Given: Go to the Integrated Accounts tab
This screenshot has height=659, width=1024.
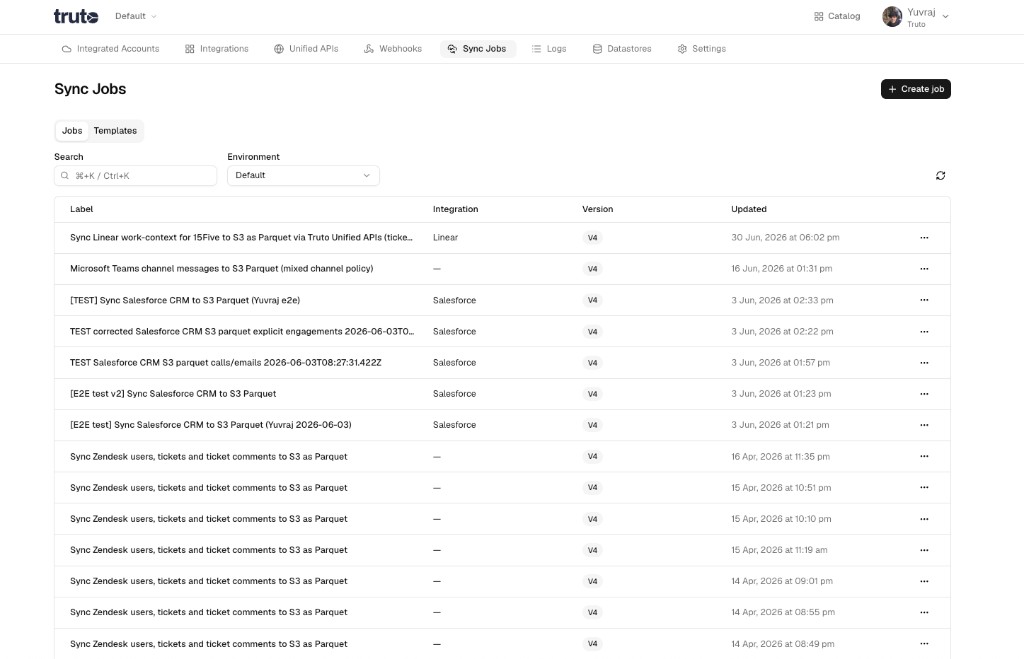Looking at the screenshot, I should point(110,49).
